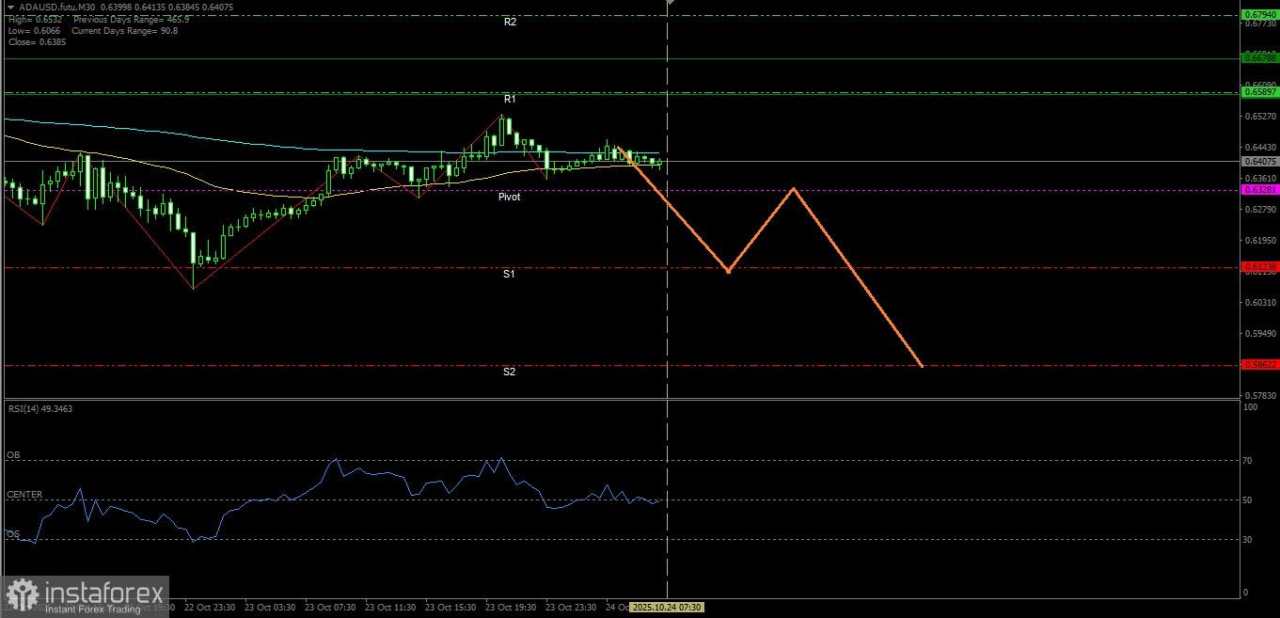Click the OB overbought level label
1280x618 pixels.
13,454
